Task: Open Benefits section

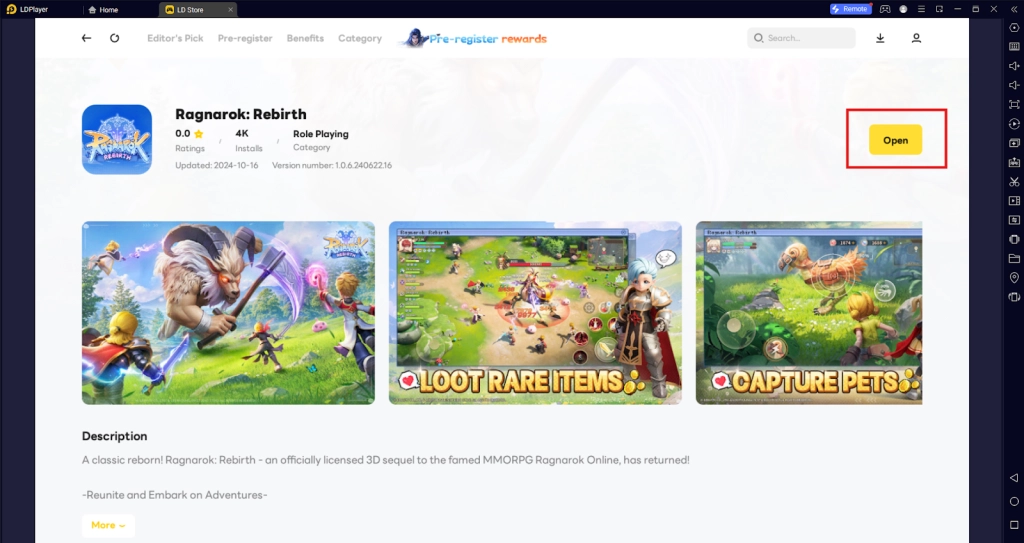Action: pos(305,38)
